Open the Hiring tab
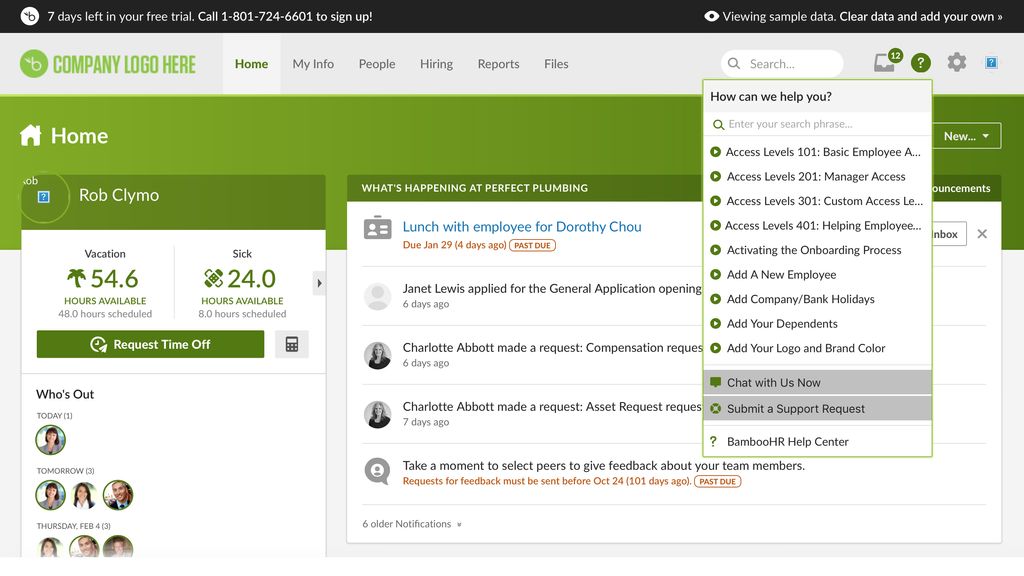The height and width of the screenshot is (576, 1024). [x=436, y=64]
